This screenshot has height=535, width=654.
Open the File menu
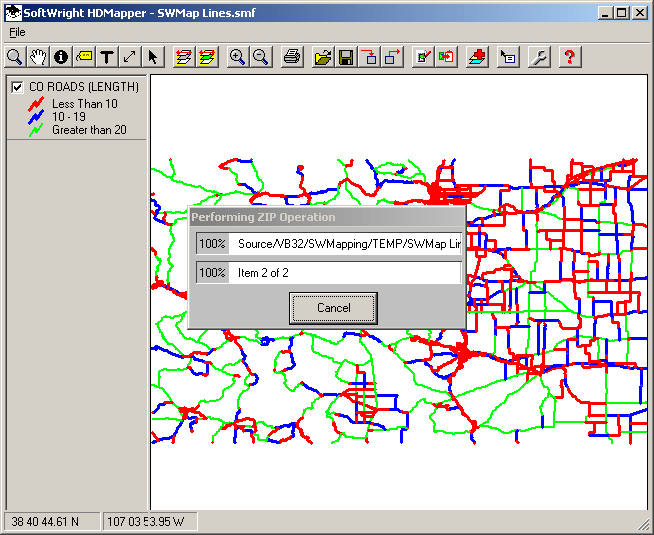(17, 32)
